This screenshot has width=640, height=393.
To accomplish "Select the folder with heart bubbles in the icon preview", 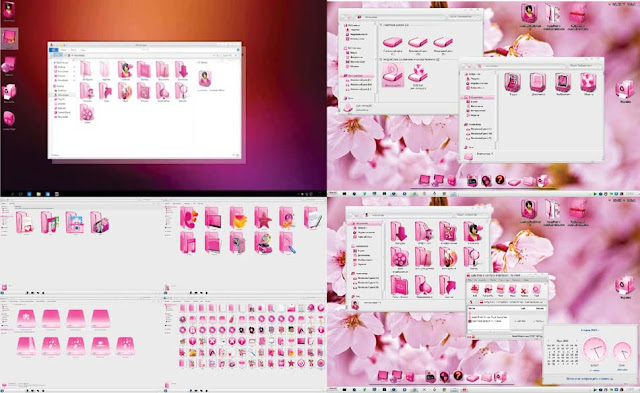I will pos(188,218).
